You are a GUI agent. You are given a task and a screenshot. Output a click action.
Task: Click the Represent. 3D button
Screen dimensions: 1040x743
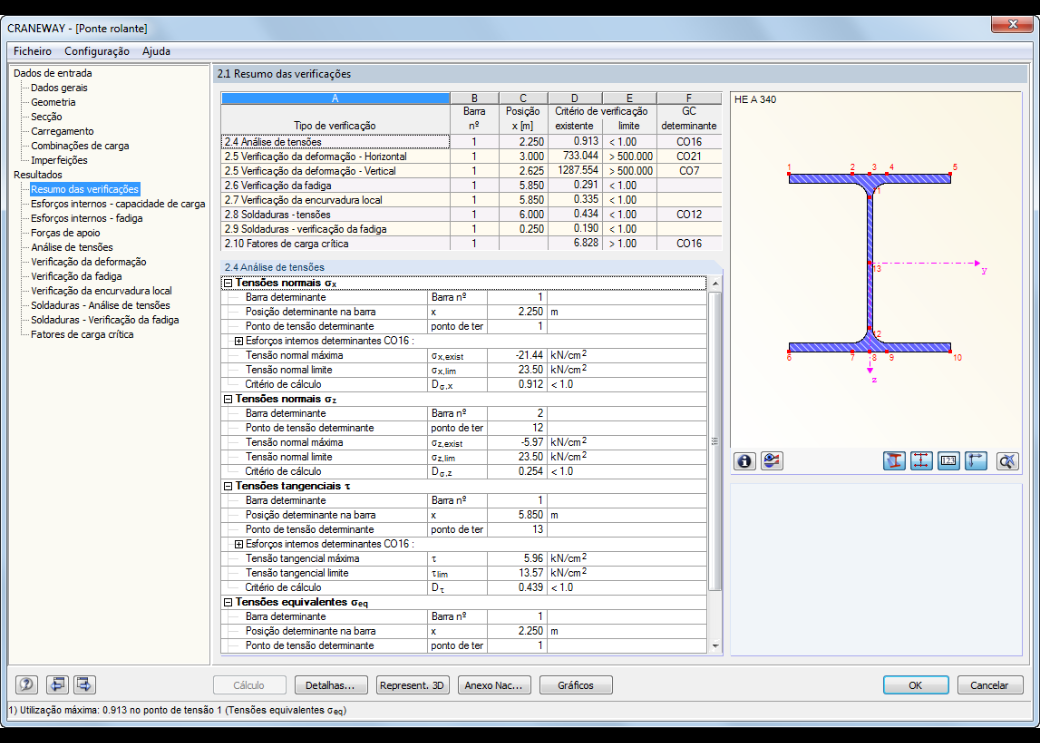point(413,685)
